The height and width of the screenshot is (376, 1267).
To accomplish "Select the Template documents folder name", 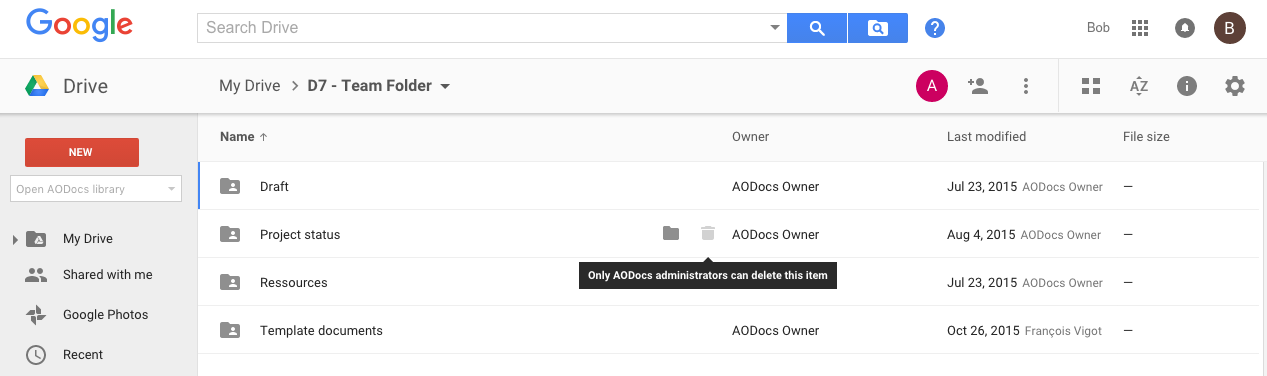I will point(321,331).
